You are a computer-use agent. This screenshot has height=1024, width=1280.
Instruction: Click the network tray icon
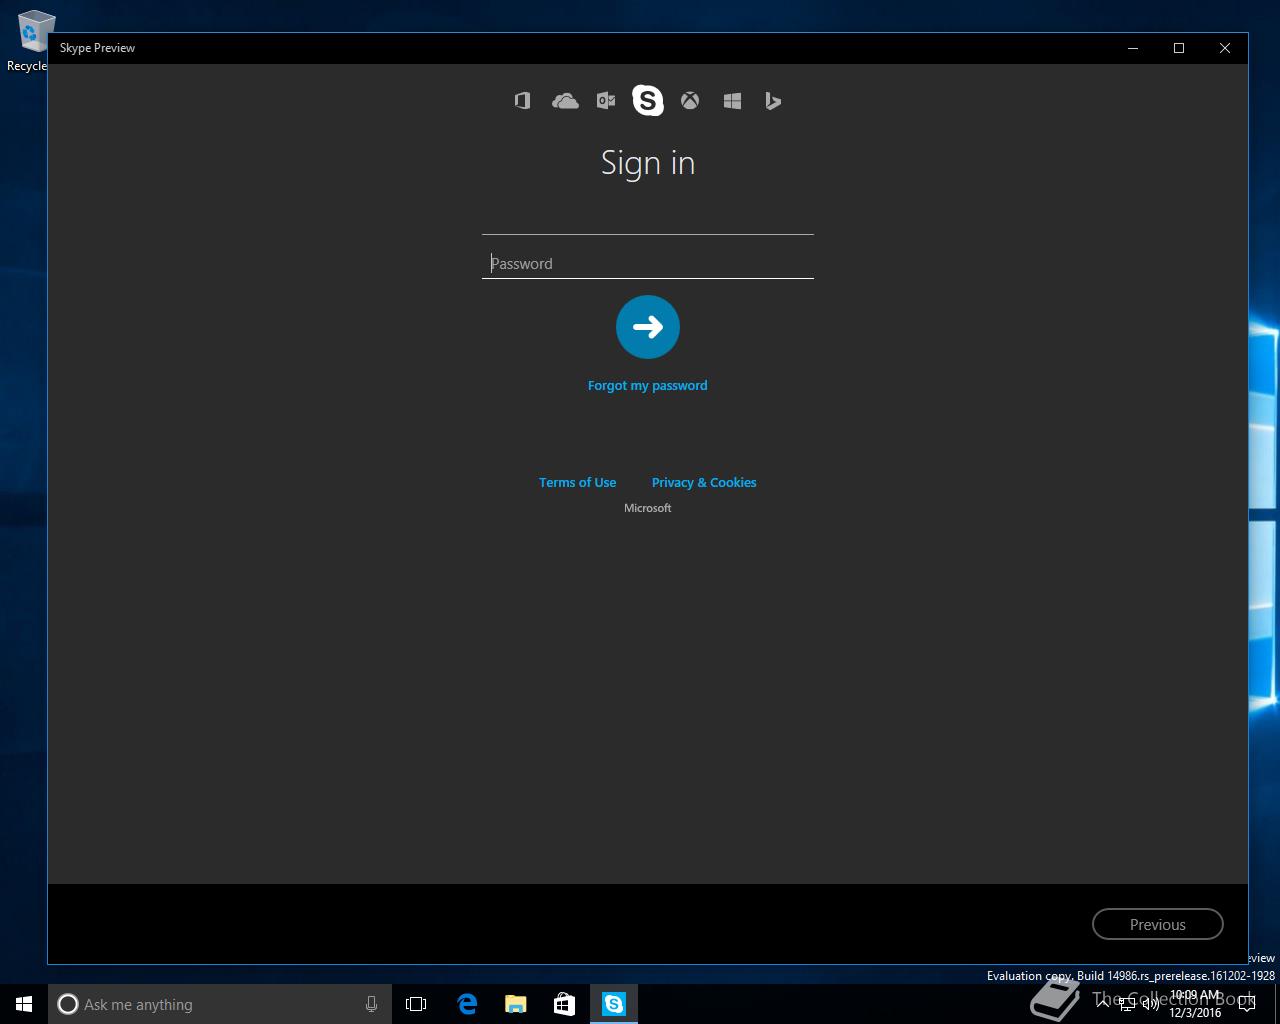coord(1127,1004)
